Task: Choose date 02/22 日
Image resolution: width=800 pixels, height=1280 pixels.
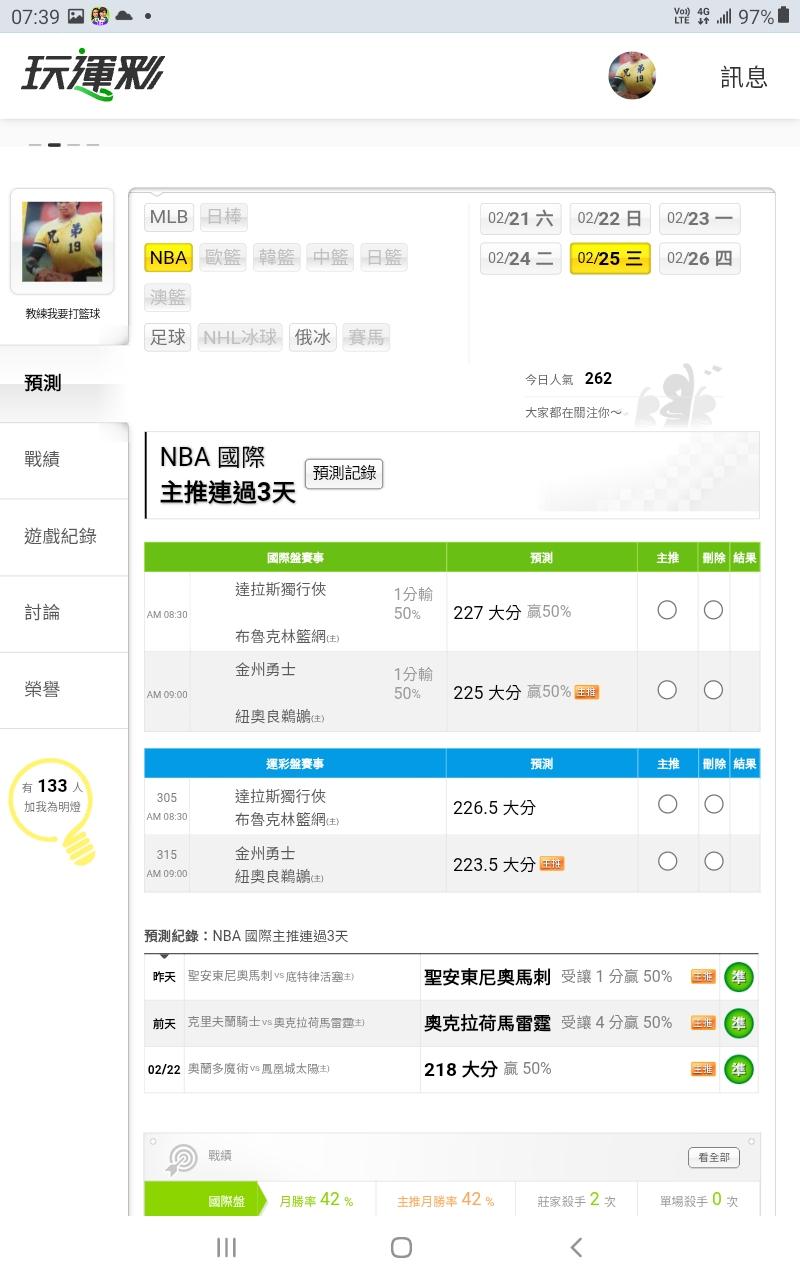Action: (x=610, y=218)
